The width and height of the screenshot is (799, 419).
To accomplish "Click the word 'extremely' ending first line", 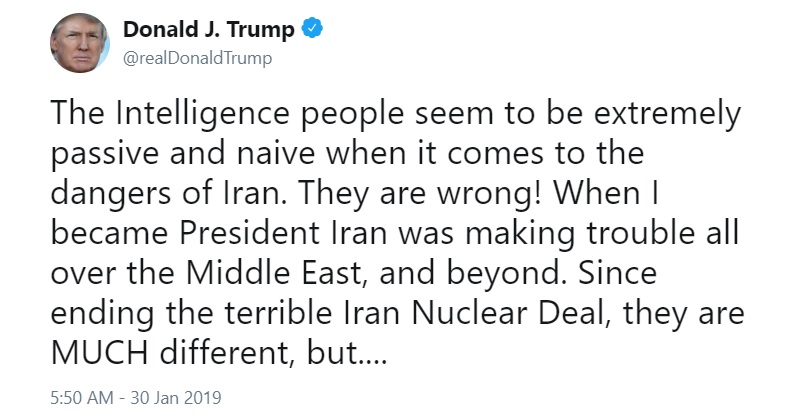I will pyautogui.click(x=667, y=114).
